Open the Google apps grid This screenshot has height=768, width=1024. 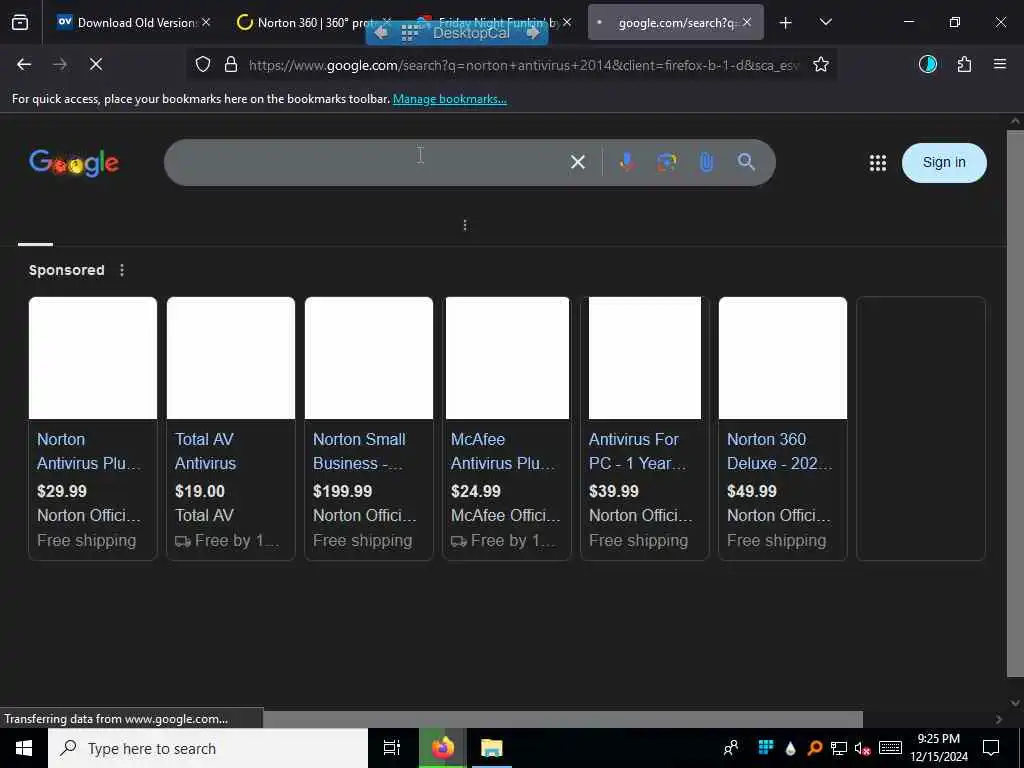click(x=878, y=163)
